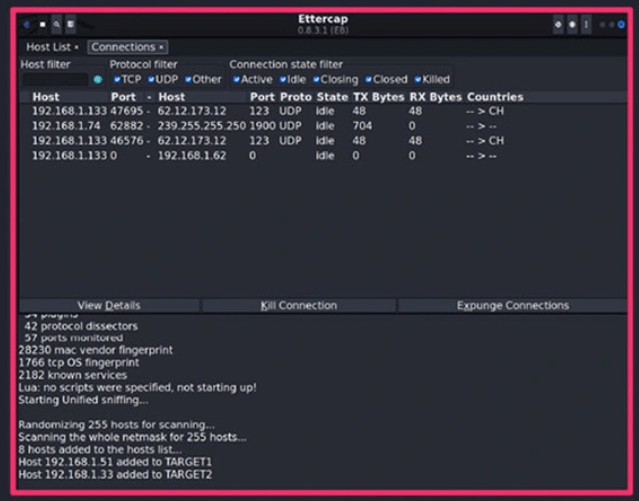Sort by the Proto column header
Viewport: 639px width, 501px height.
coord(296,97)
